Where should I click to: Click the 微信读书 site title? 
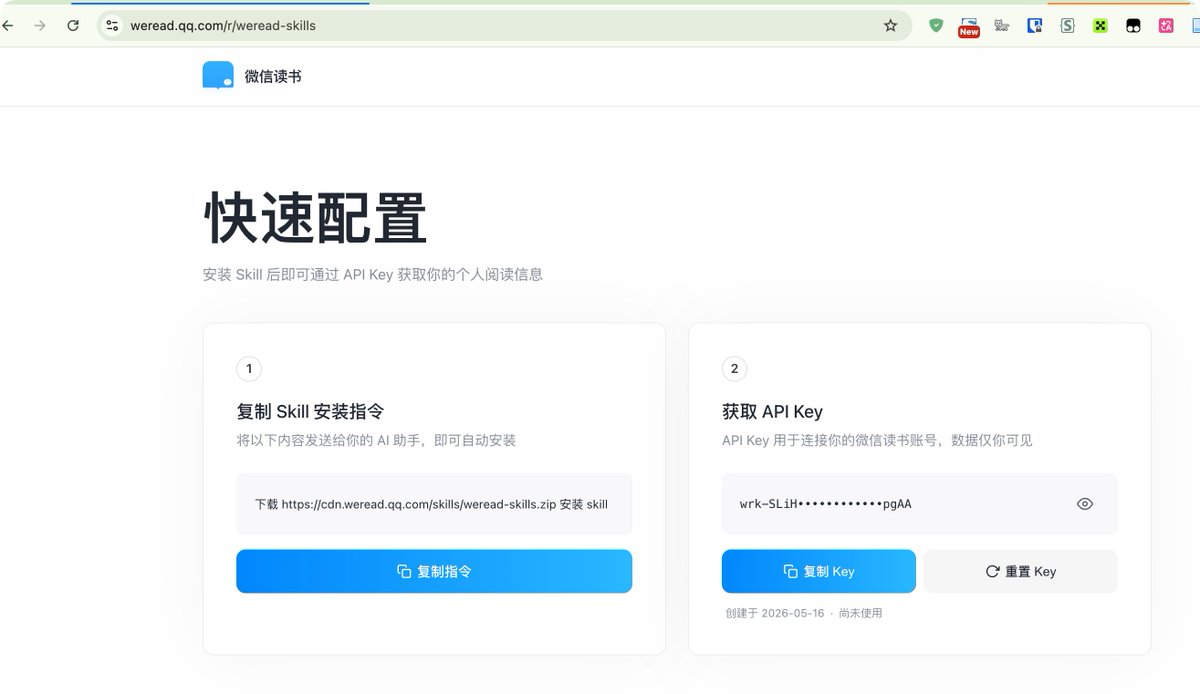point(273,76)
